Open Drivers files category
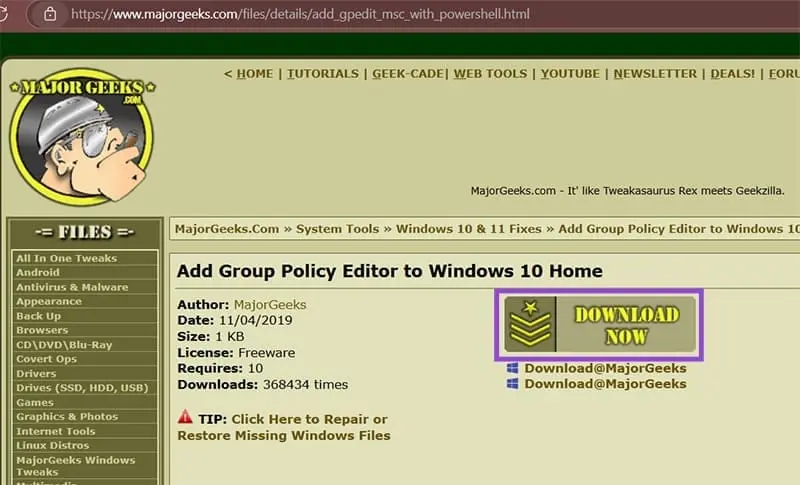Image resolution: width=800 pixels, height=485 pixels. click(36, 373)
